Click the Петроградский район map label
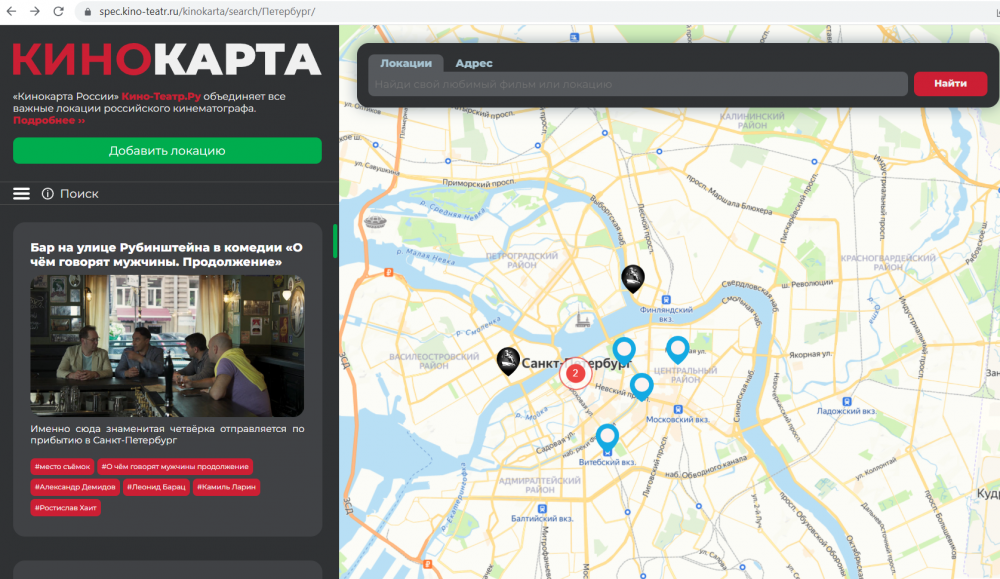Viewport: 1000px width, 579px height. [522, 260]
